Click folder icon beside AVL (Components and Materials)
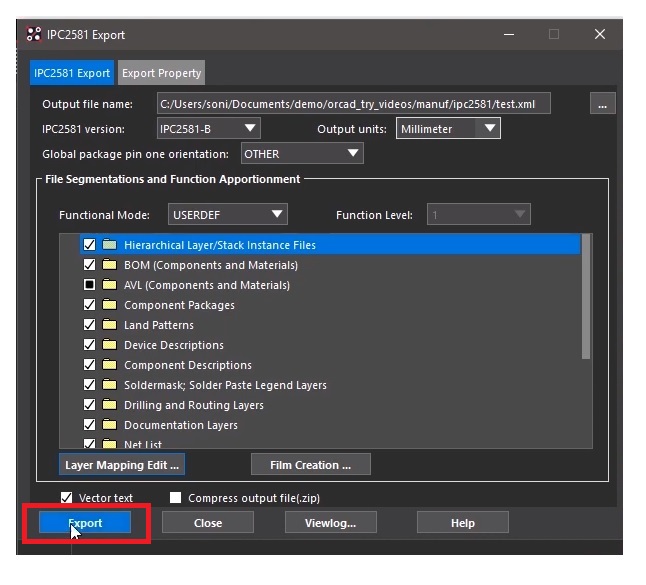The height and width of the screenshot is (585, 646). [x=110, y=284]
